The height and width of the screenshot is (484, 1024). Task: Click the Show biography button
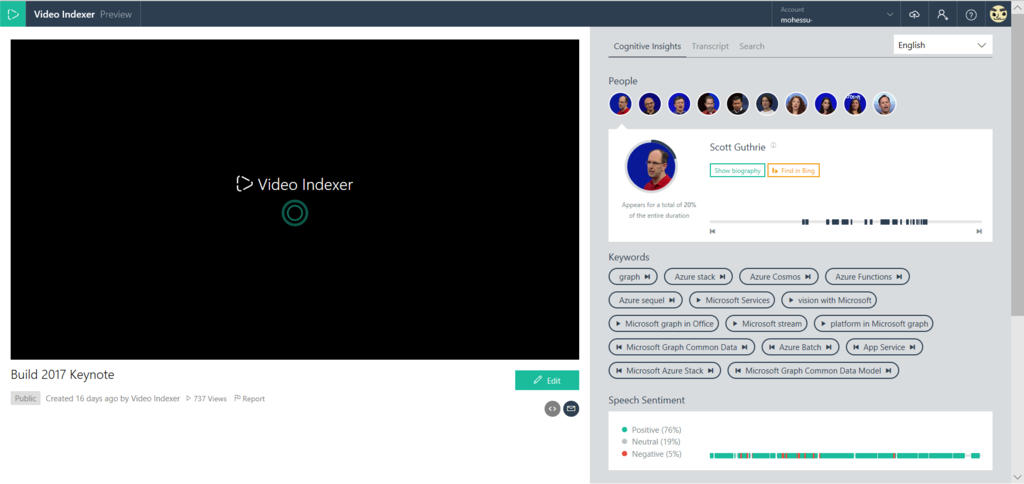click(737, 170)
